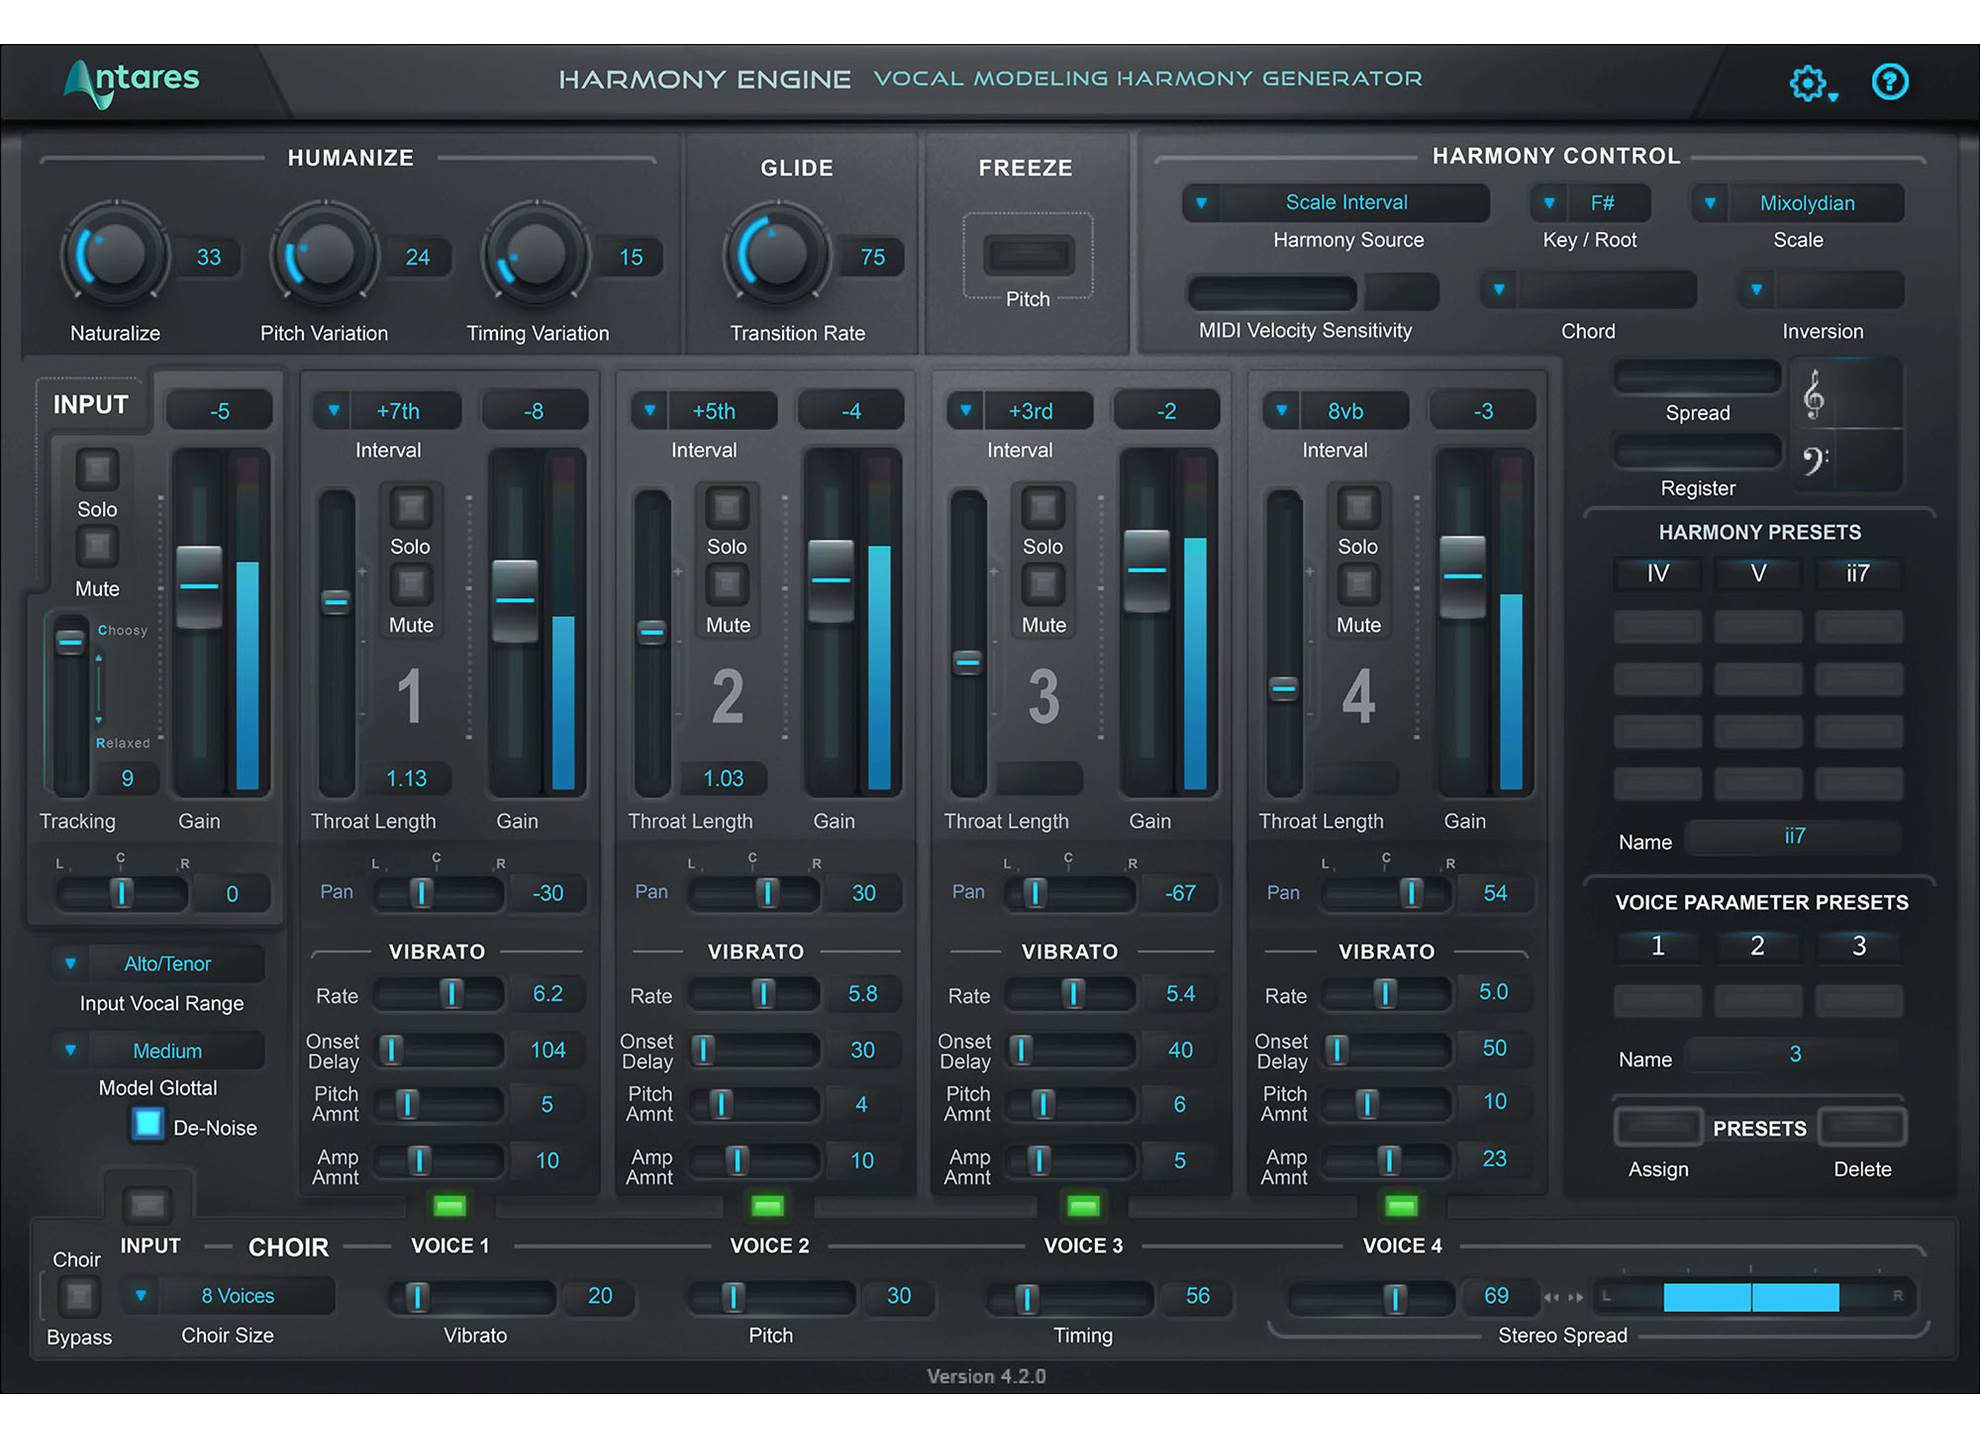The height and width of the screenshot is (1440, 1980).
Task: Open the Model Glottal Medium dropdown
Action: [158, 1051]
